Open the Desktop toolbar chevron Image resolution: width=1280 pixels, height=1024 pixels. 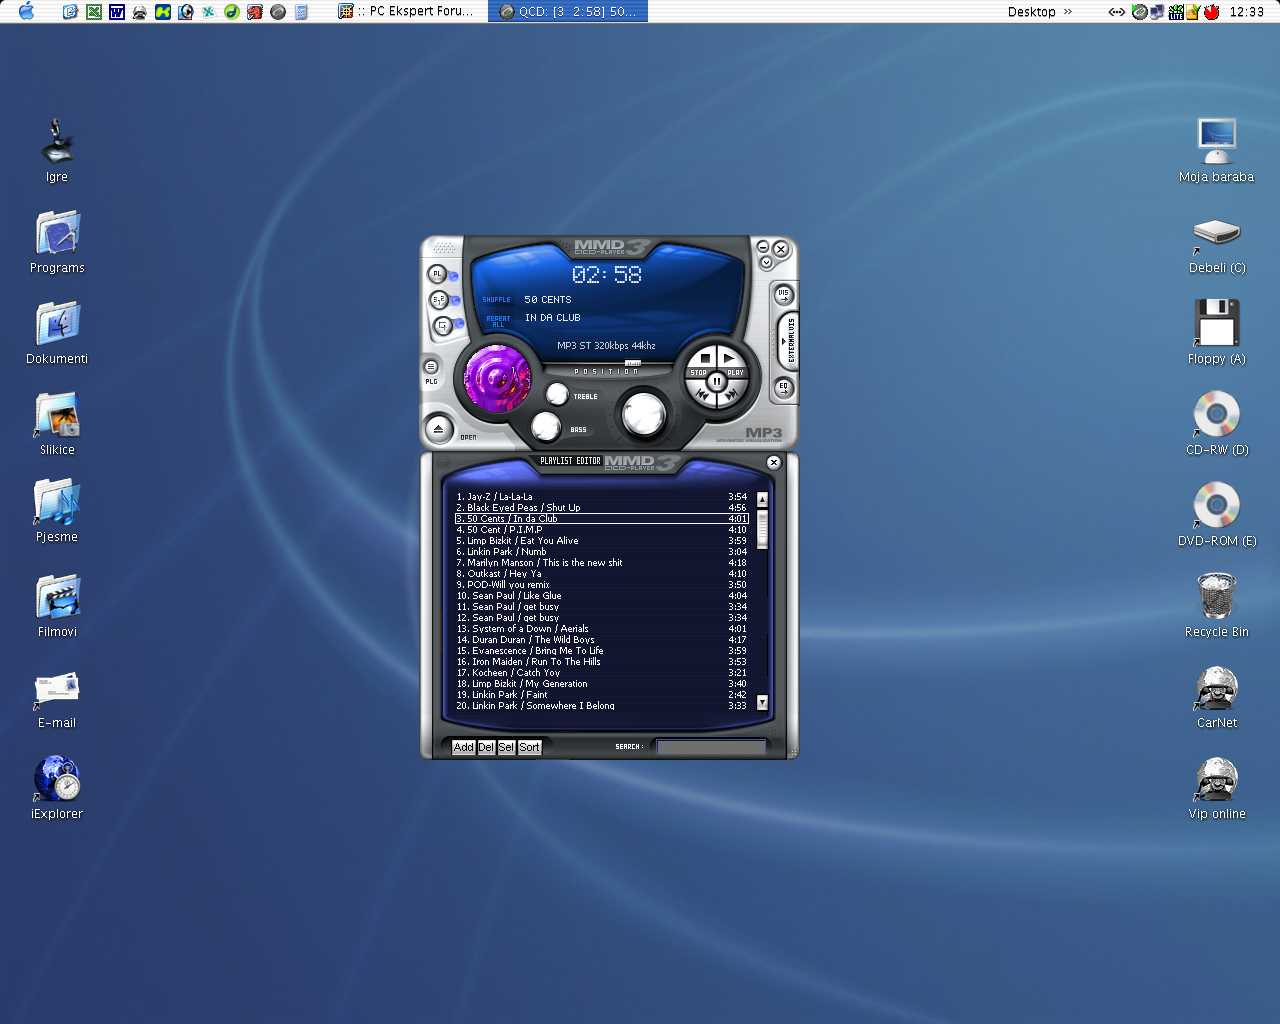click(x=1068, y=12)
